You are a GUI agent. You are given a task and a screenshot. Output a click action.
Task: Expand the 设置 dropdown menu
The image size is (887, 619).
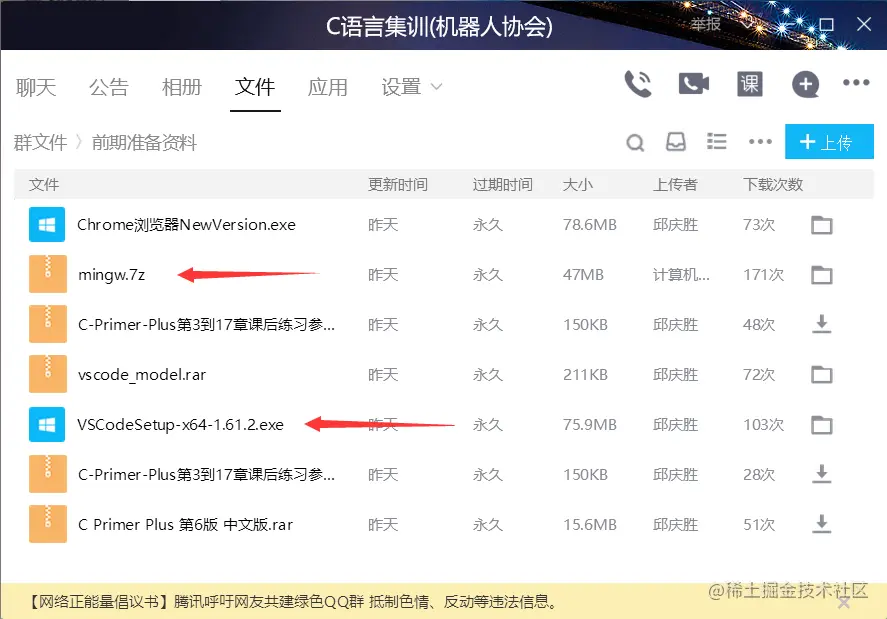tap(411, 87)
